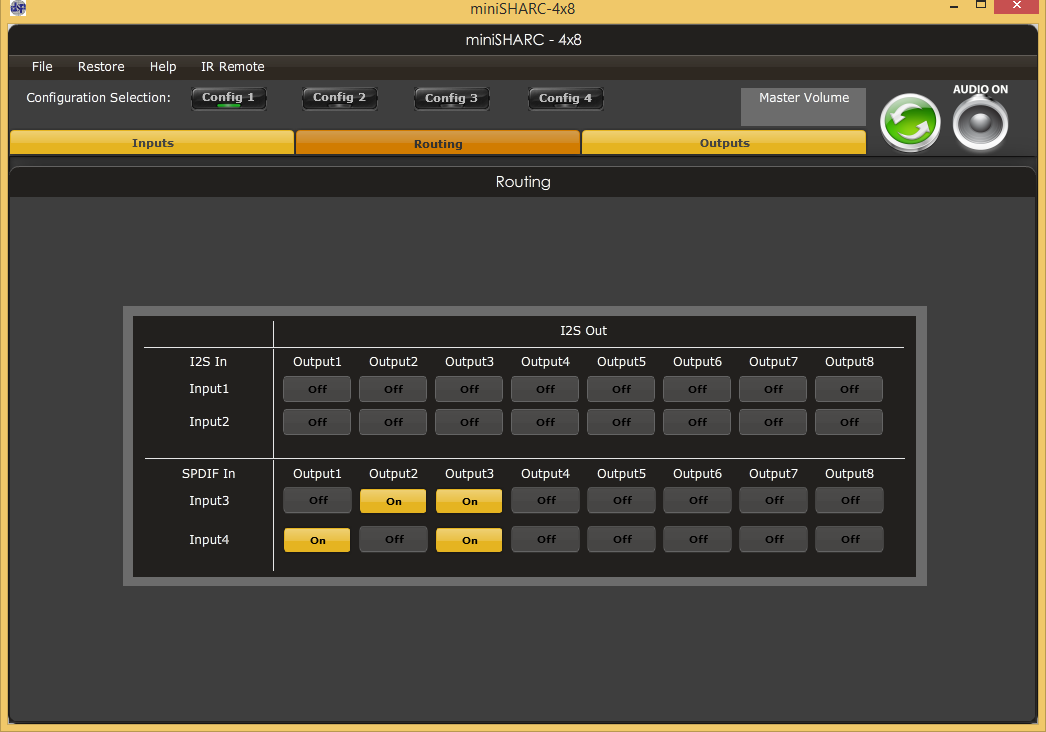
Task: Toggle I2S Input2 to Output8 routing
Action: coord(849,422)
